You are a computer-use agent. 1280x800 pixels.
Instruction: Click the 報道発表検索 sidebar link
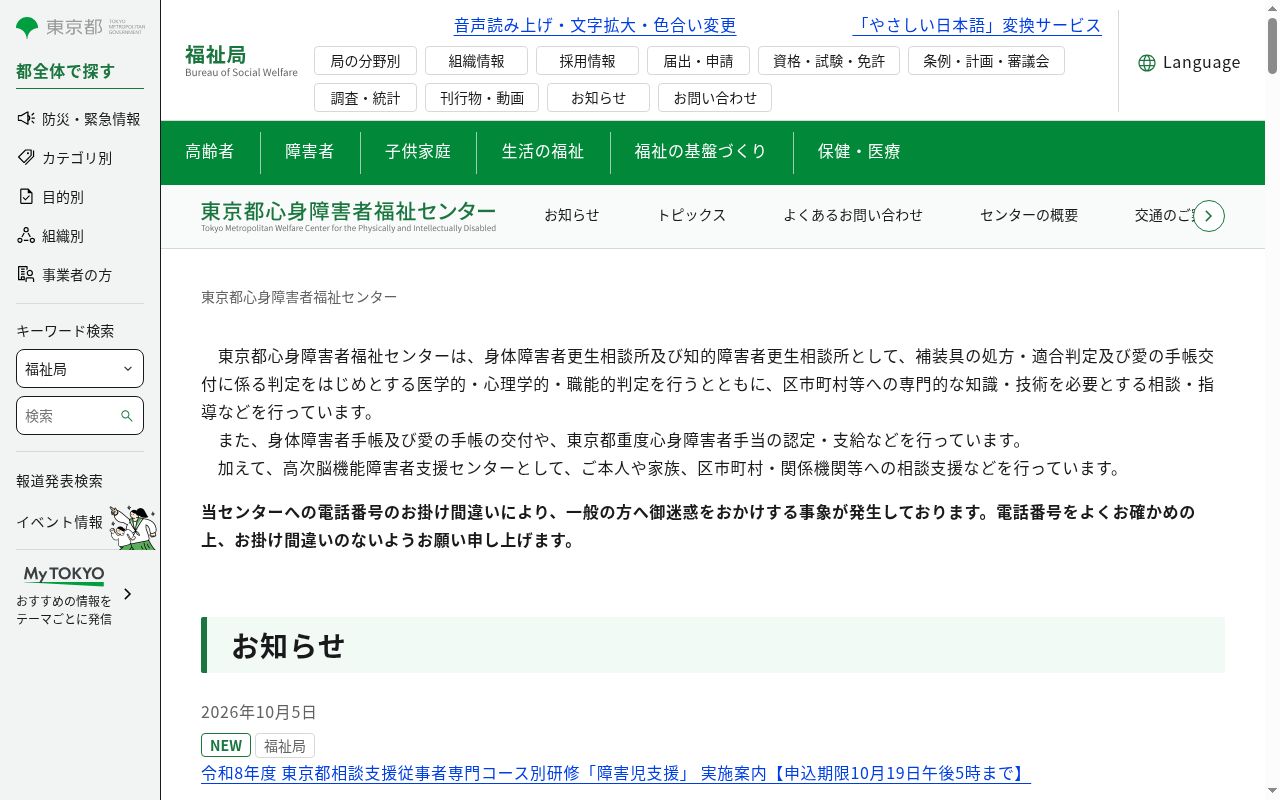(59, 481)
